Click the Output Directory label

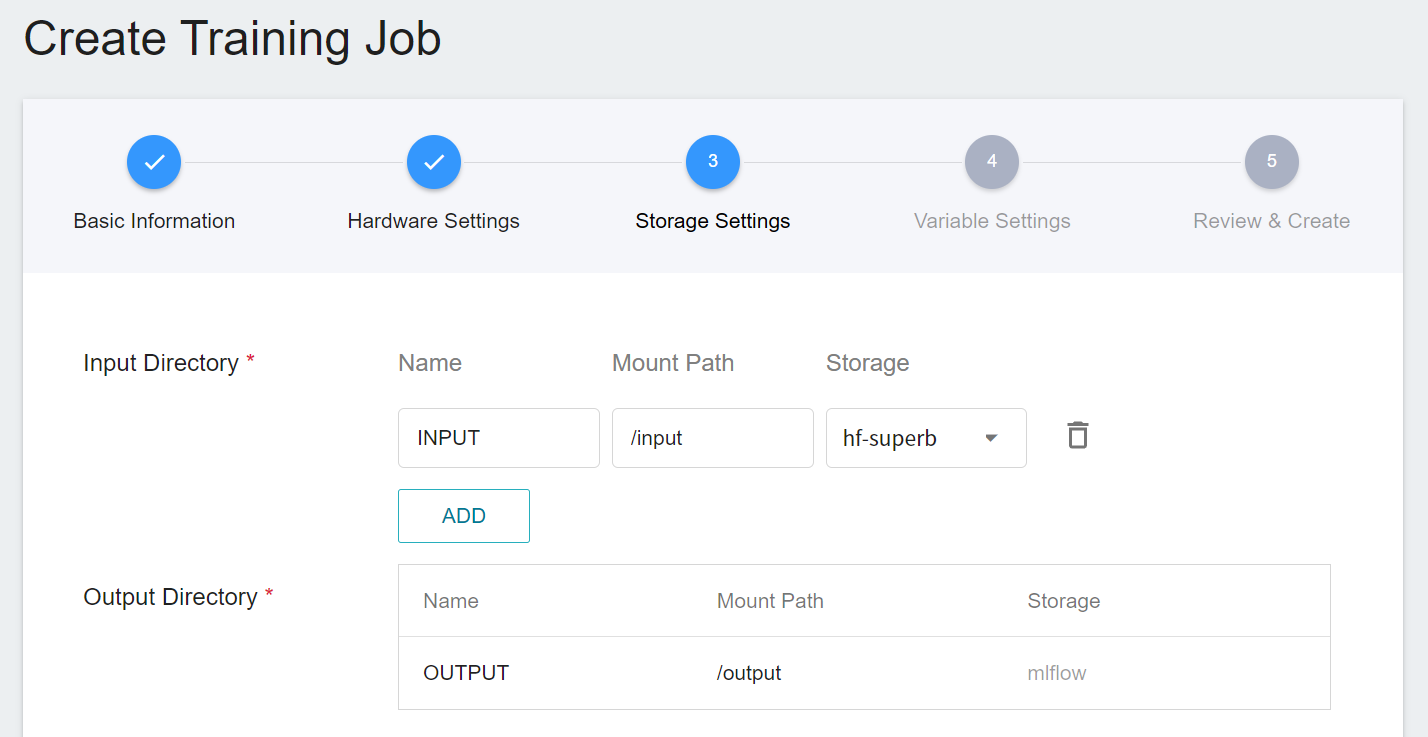171,597
